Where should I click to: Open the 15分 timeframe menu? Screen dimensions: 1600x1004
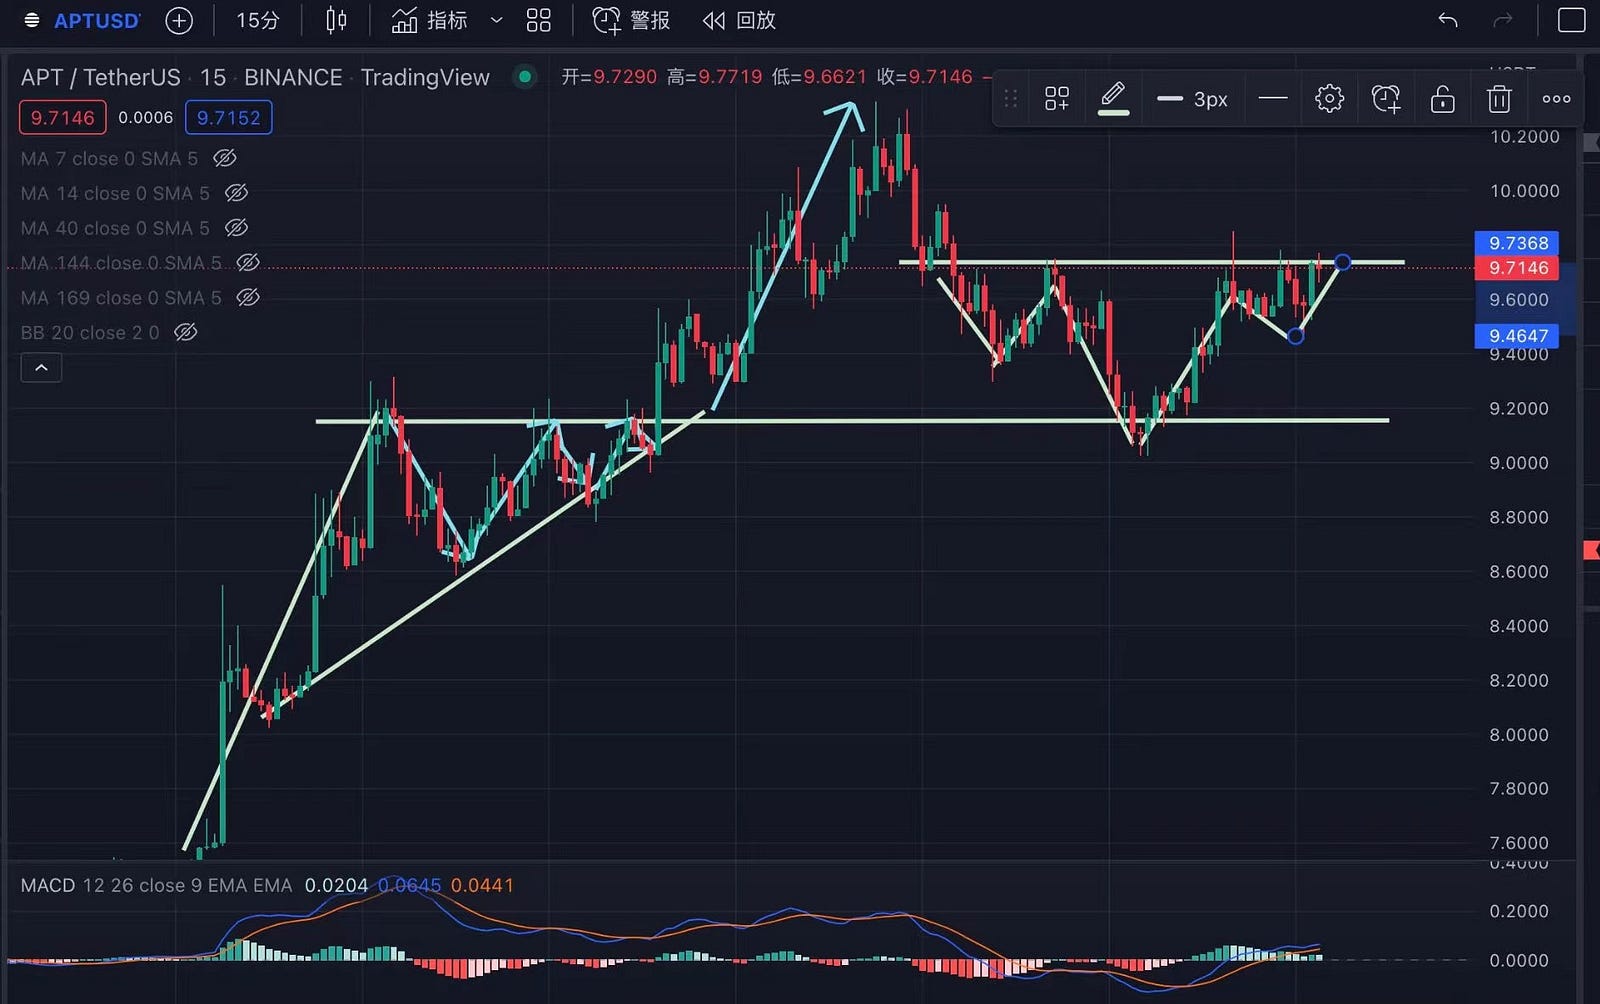click(257, 21)
